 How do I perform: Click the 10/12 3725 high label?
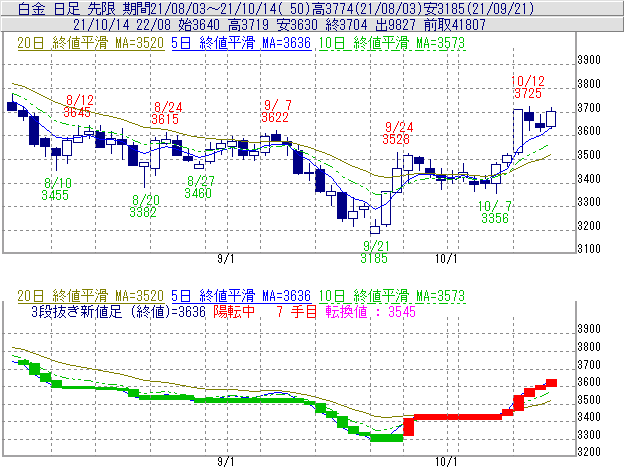(x=528, y=87)
